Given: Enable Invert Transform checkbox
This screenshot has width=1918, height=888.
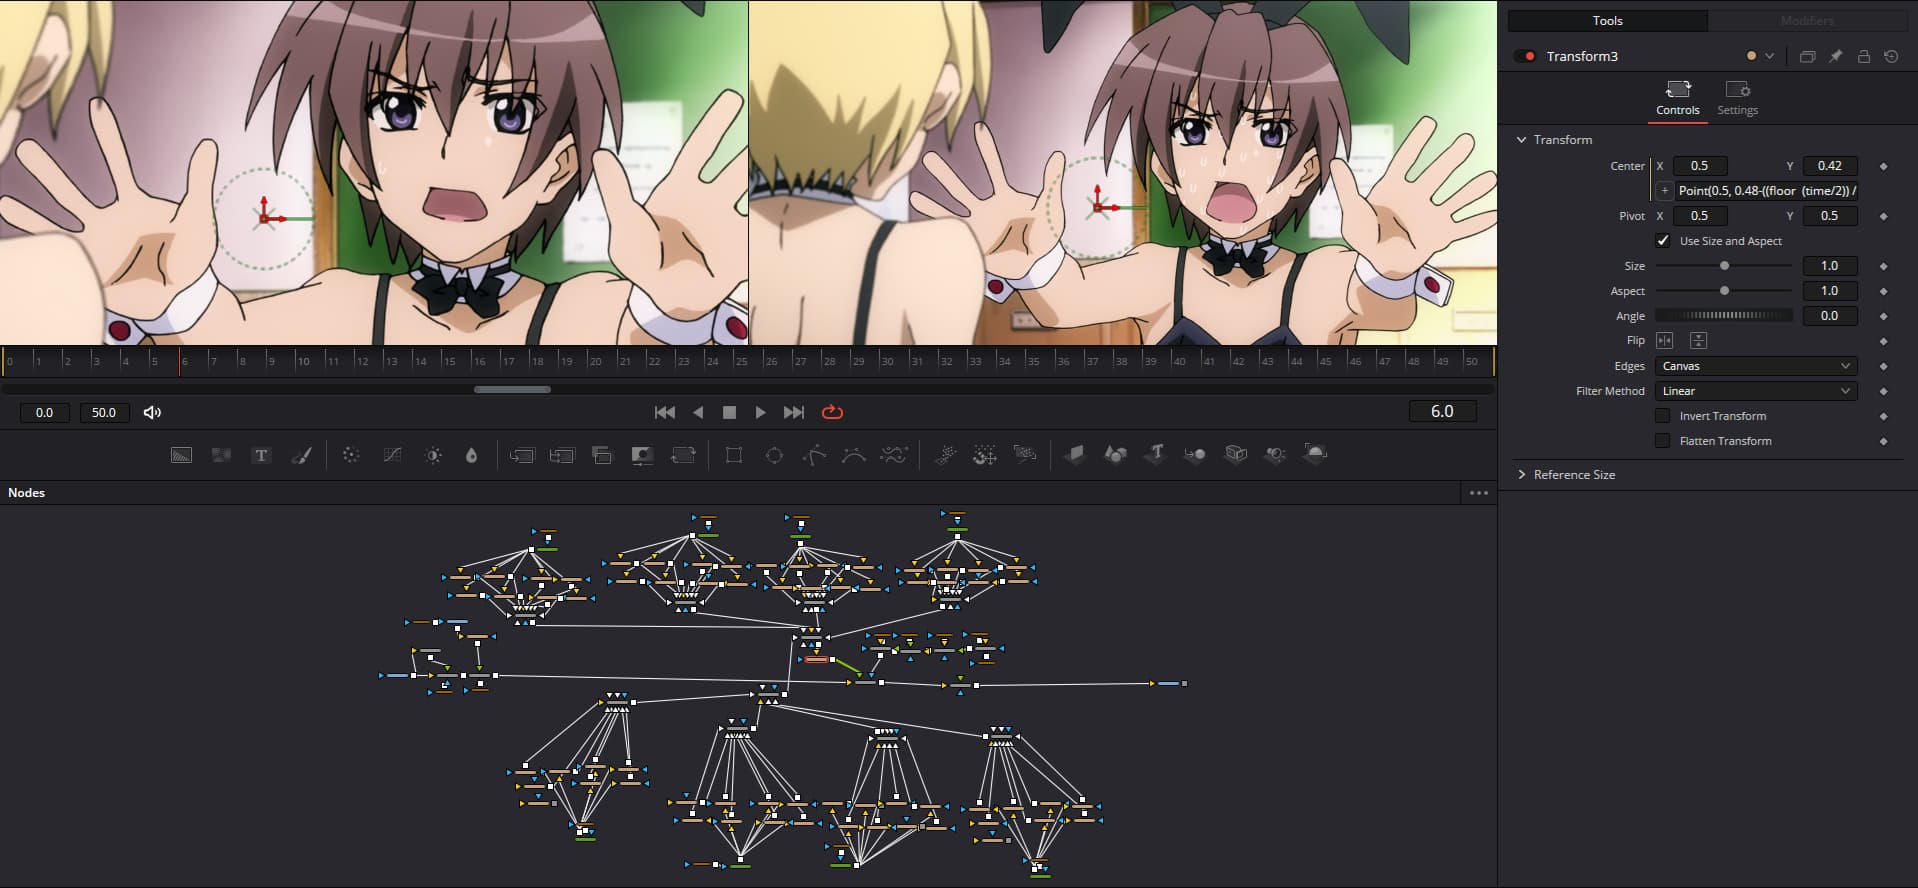Looking at the screenshot, I should click(x=1662, y=416).
